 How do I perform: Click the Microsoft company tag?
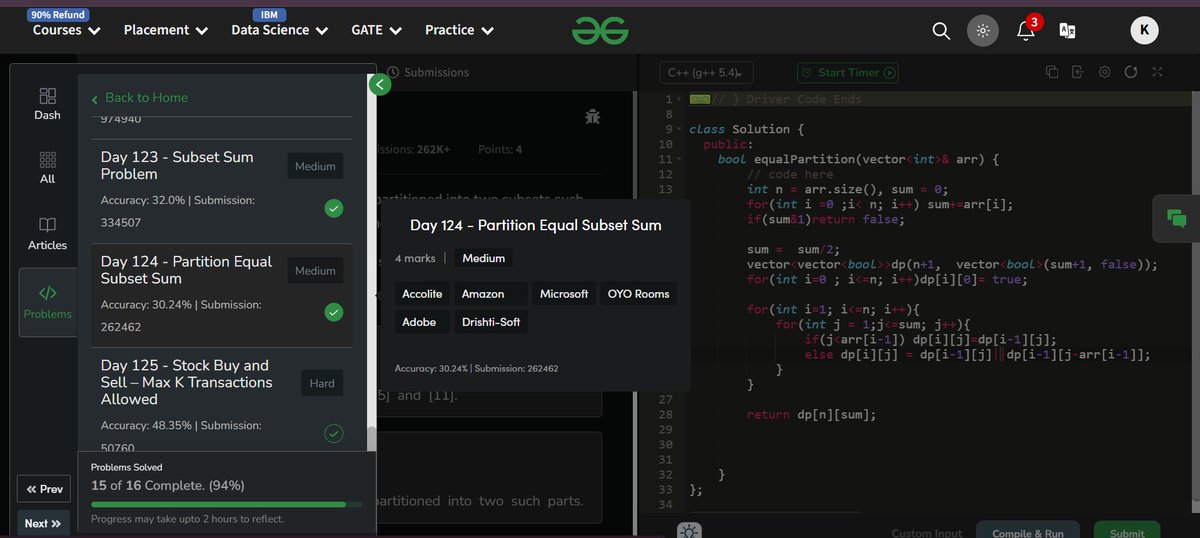[x=564, y=294]
